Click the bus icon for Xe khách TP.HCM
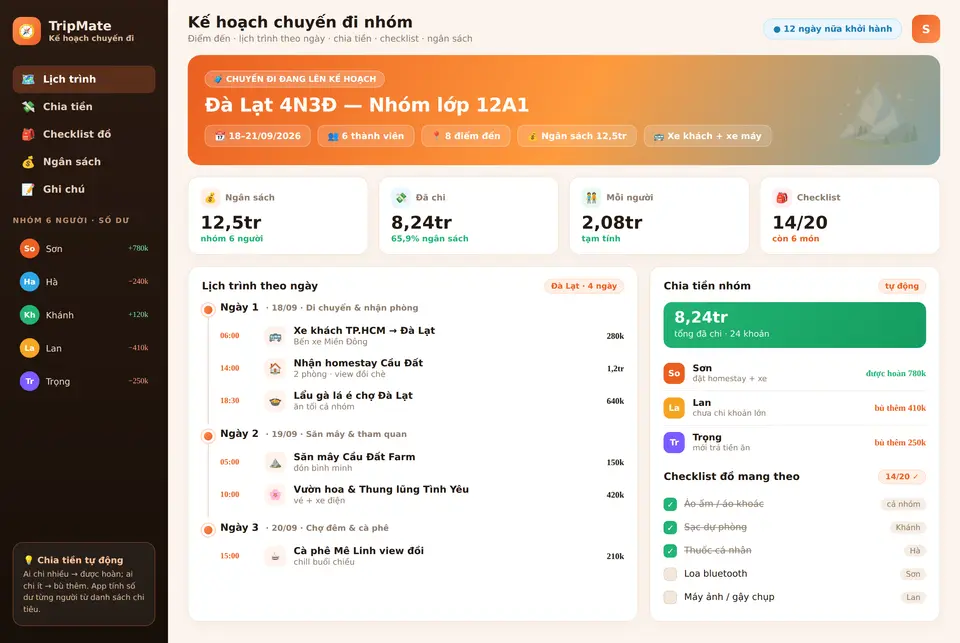 [276, 336]
